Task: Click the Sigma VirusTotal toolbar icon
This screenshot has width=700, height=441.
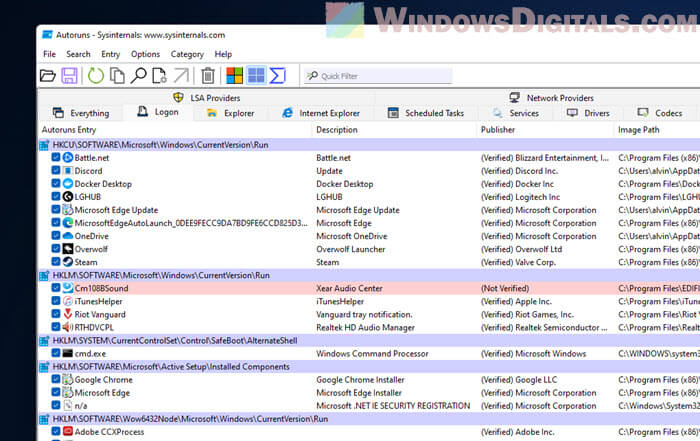Action: coord(277,76)
